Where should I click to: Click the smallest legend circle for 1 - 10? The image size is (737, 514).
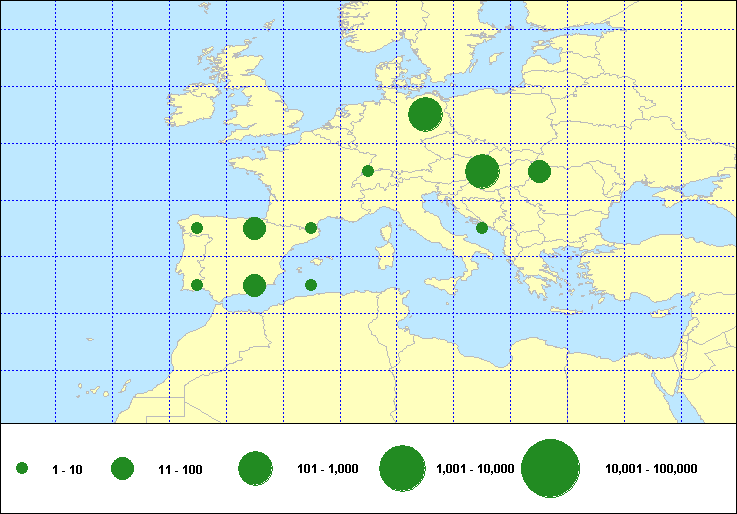coord(22,468)
